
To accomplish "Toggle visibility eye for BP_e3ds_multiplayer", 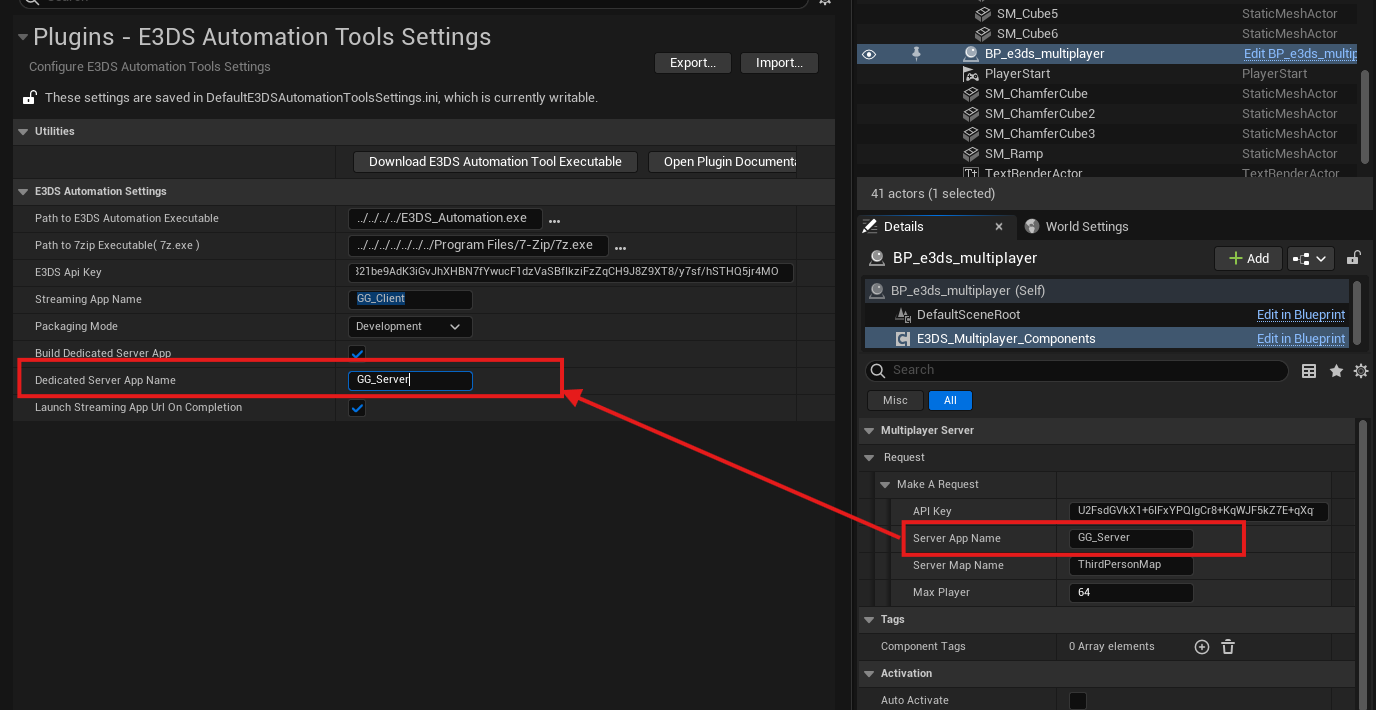I will 869,54.
